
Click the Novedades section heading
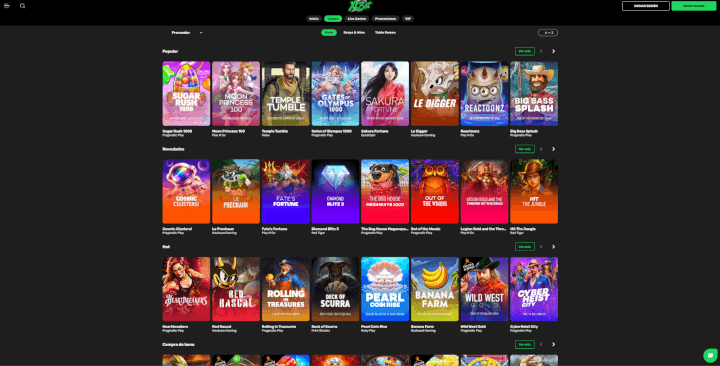click(174, 149)
